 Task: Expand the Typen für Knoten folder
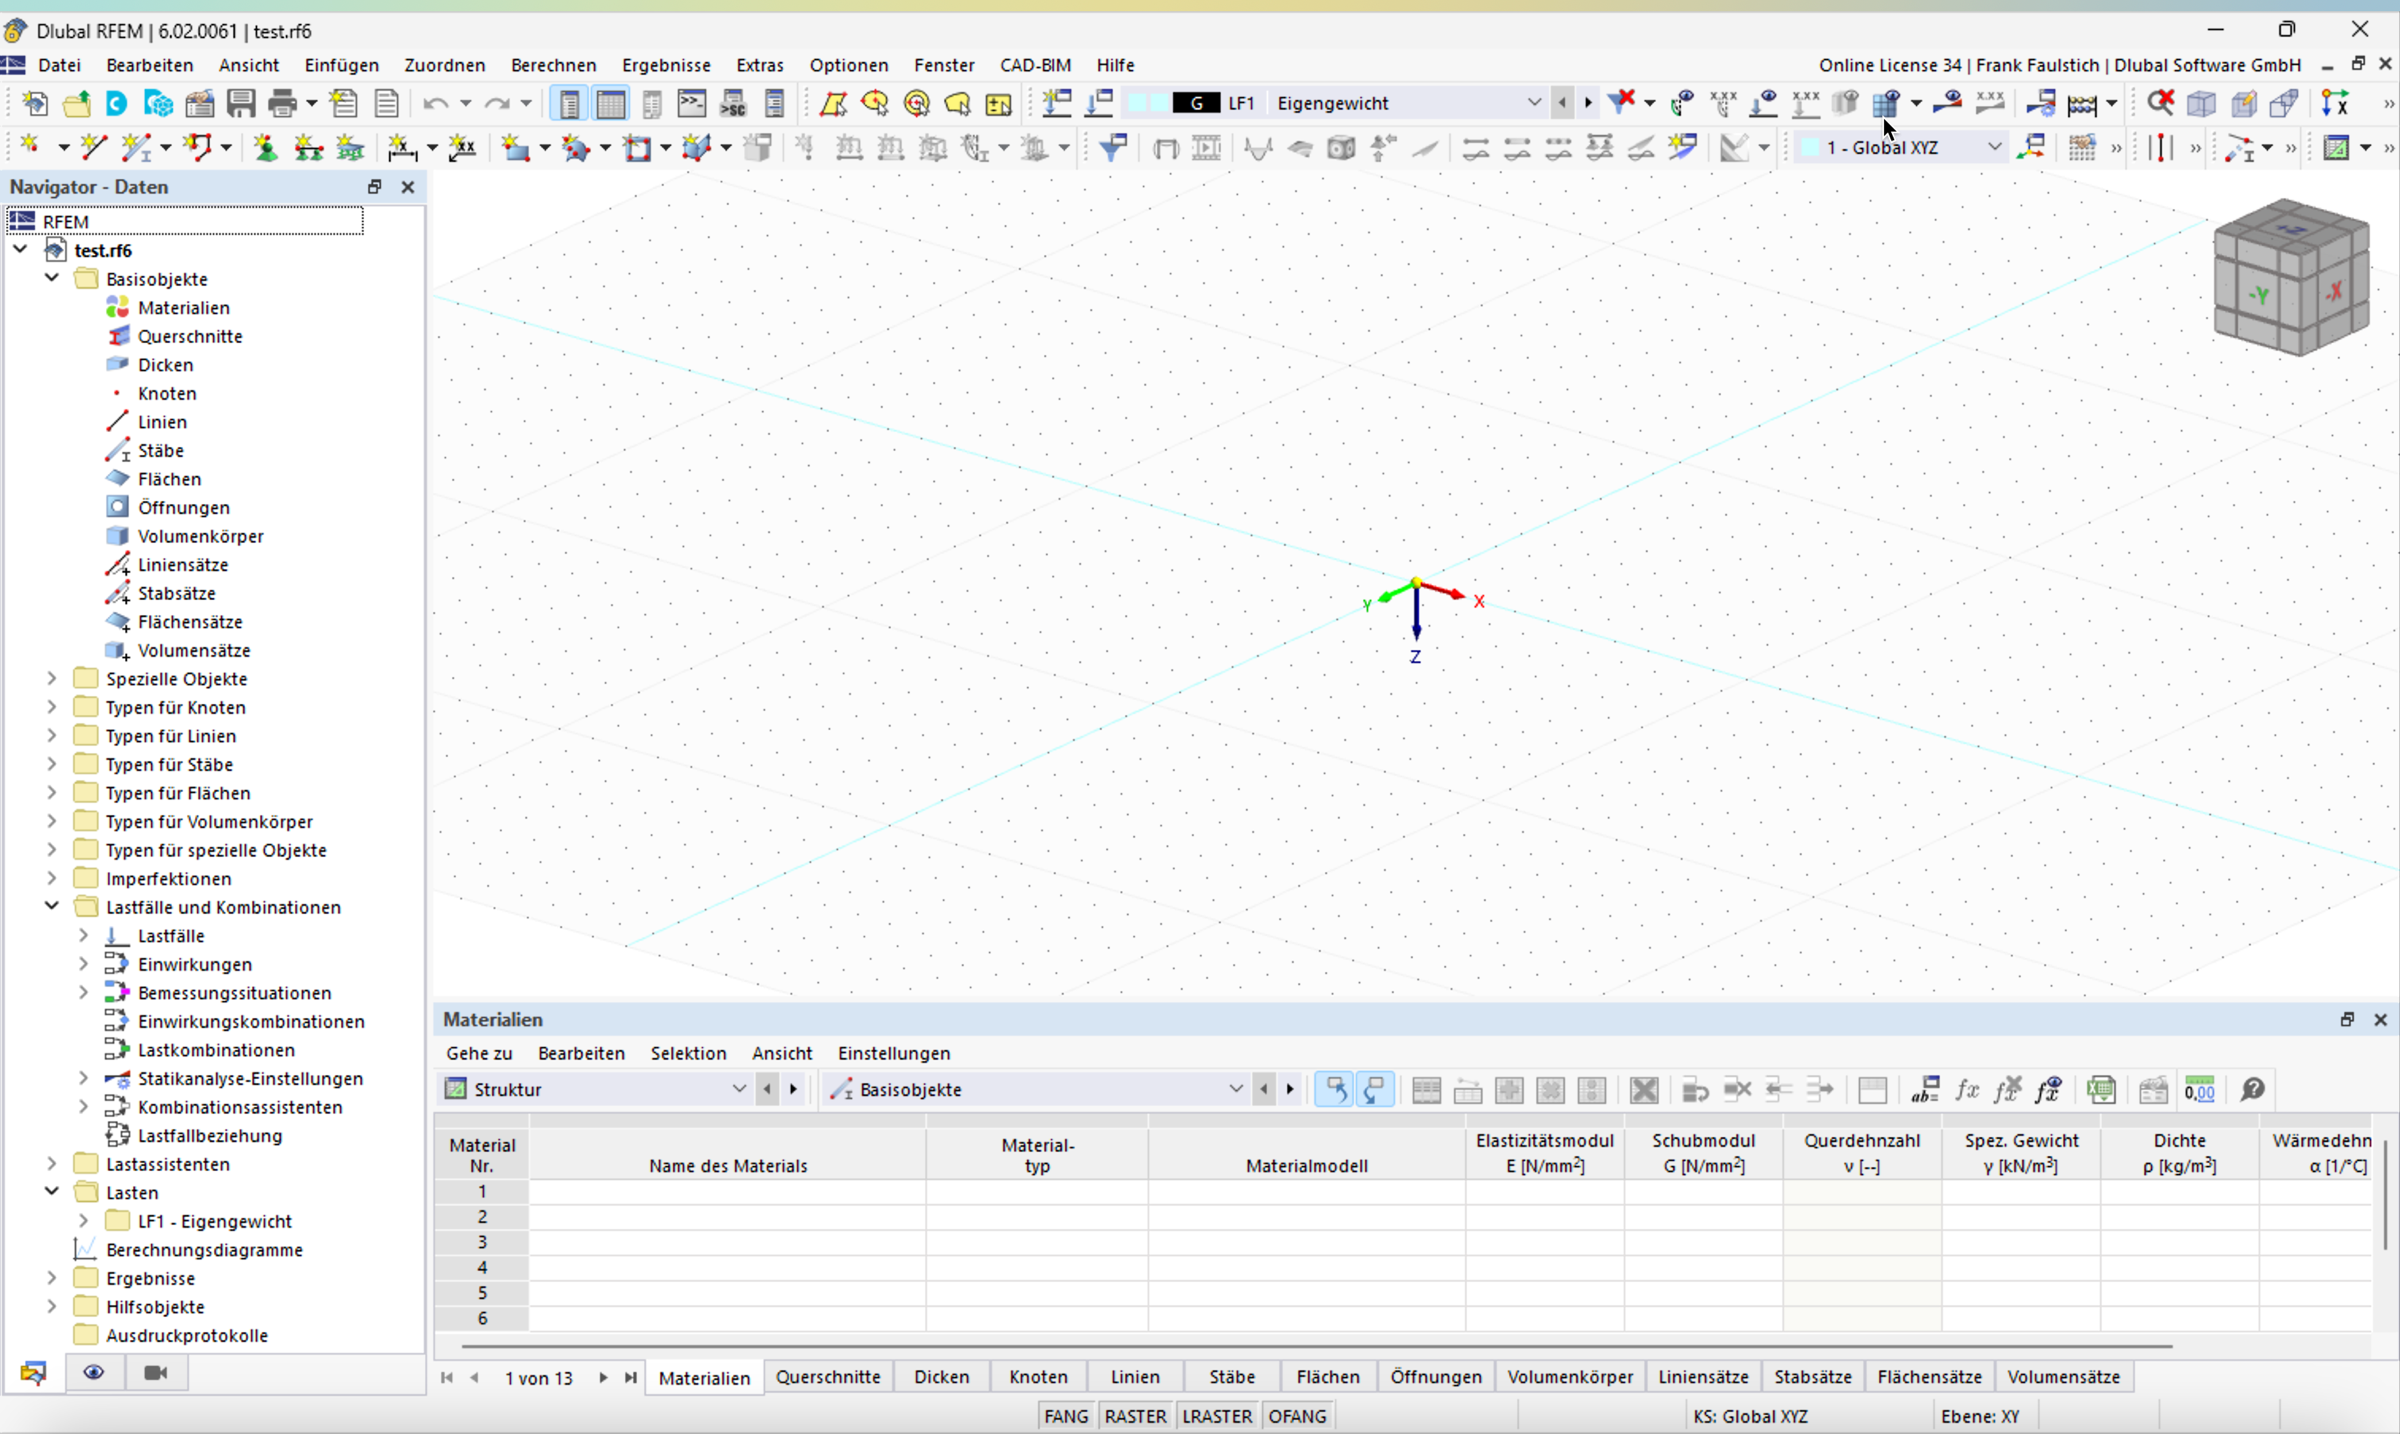coord(52,707)
